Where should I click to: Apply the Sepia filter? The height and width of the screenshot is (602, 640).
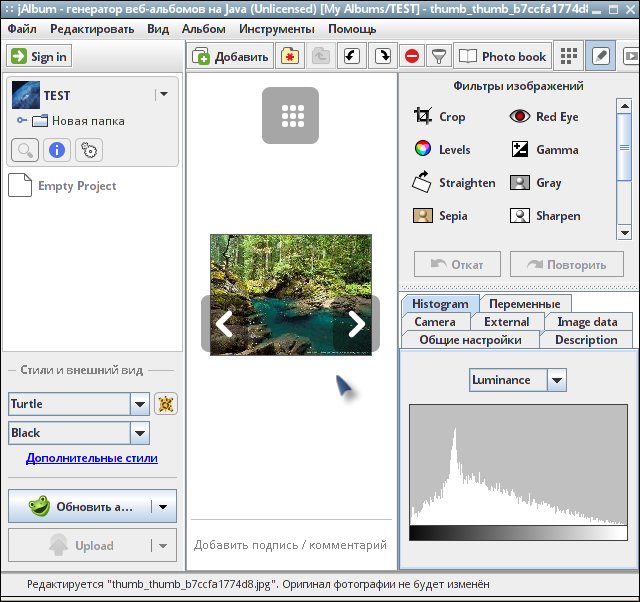pos(440,215)
